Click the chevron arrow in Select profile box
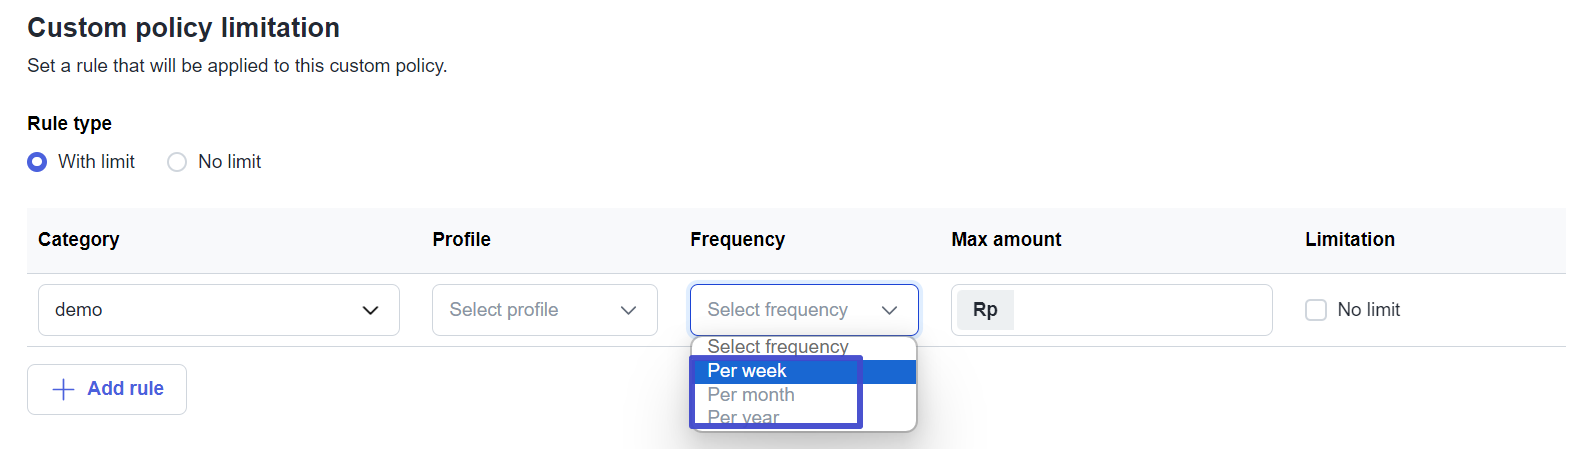Image resolution: width=1586 pixels, height=449 pixels. [x=628, y=310]
